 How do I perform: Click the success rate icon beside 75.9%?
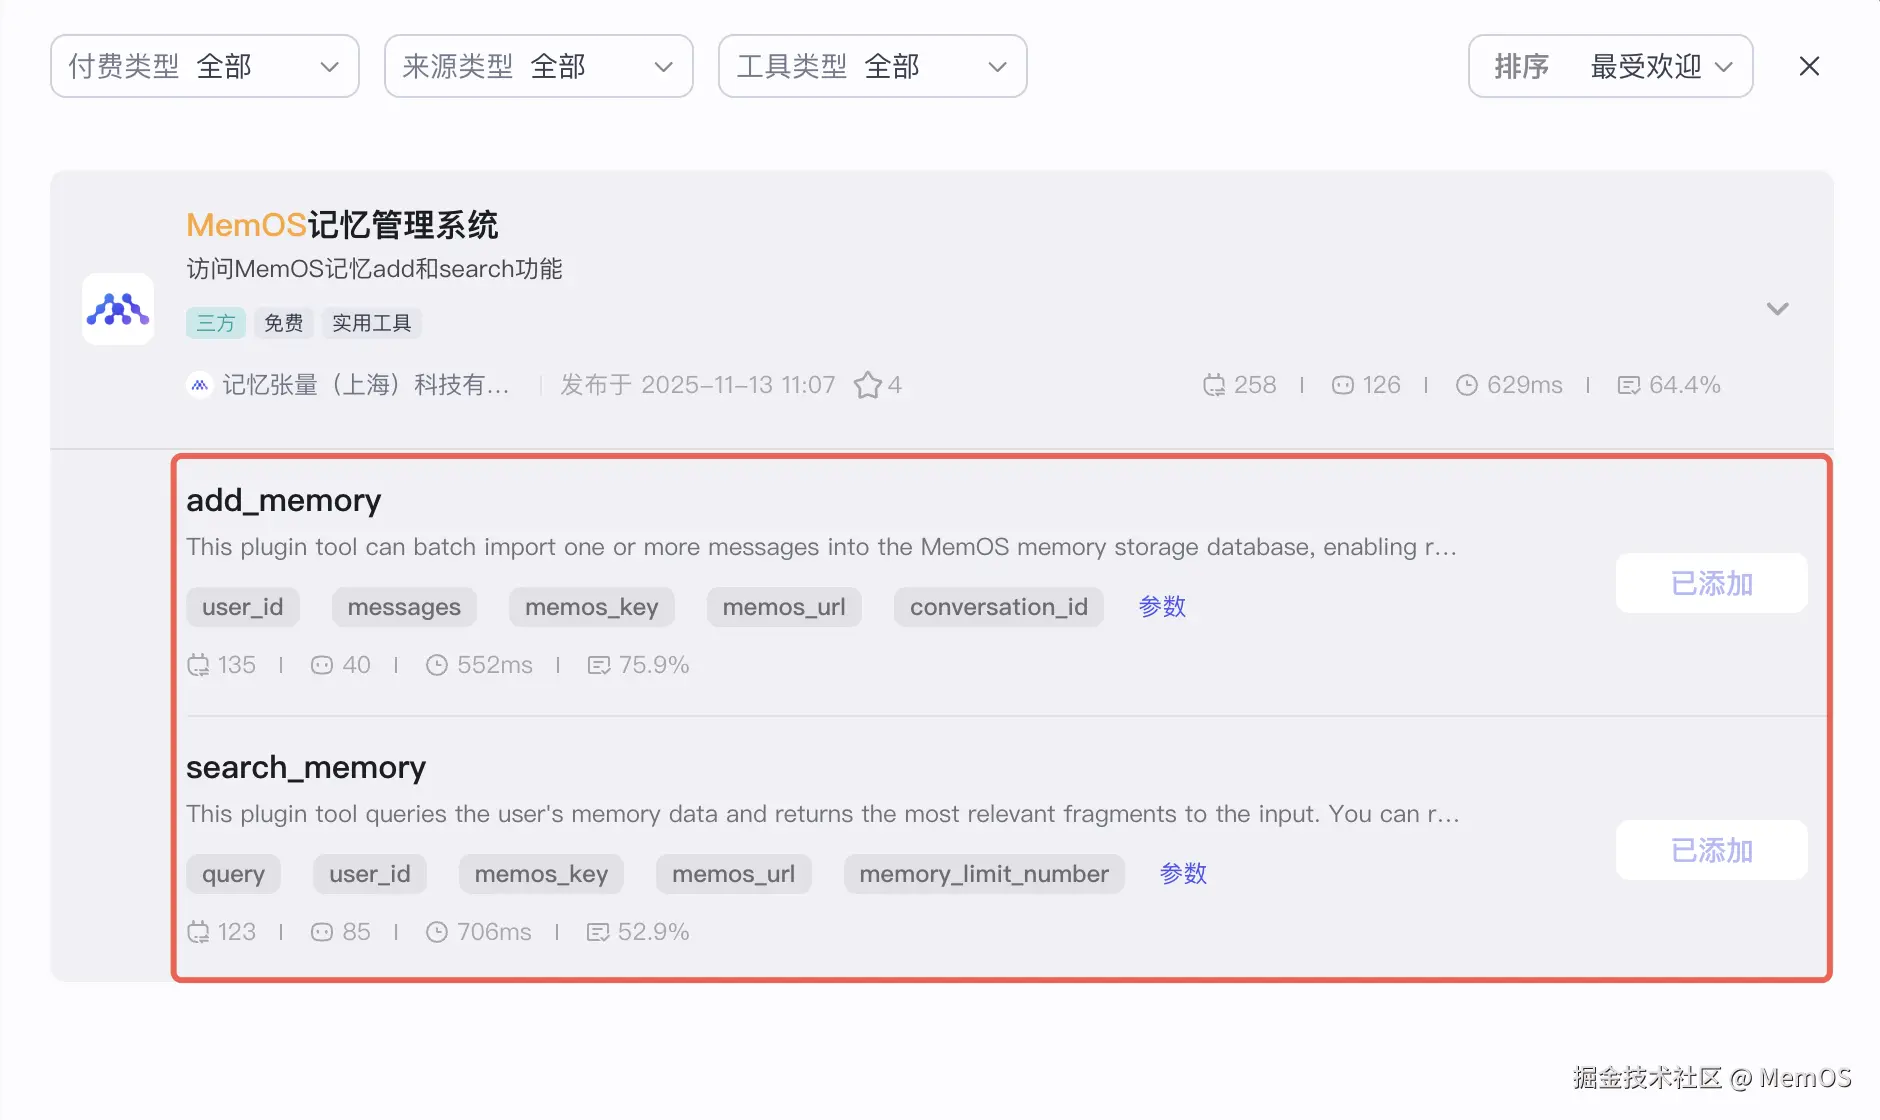pyautogui.click(x=599, y=665)
